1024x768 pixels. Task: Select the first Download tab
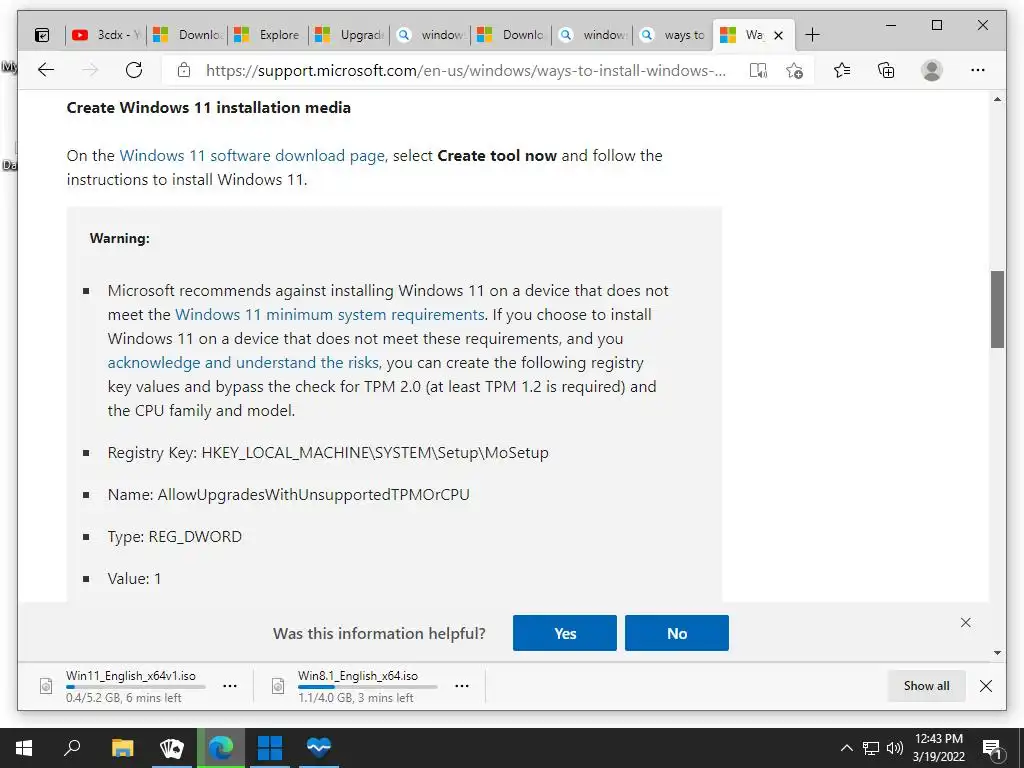[187, 35]
